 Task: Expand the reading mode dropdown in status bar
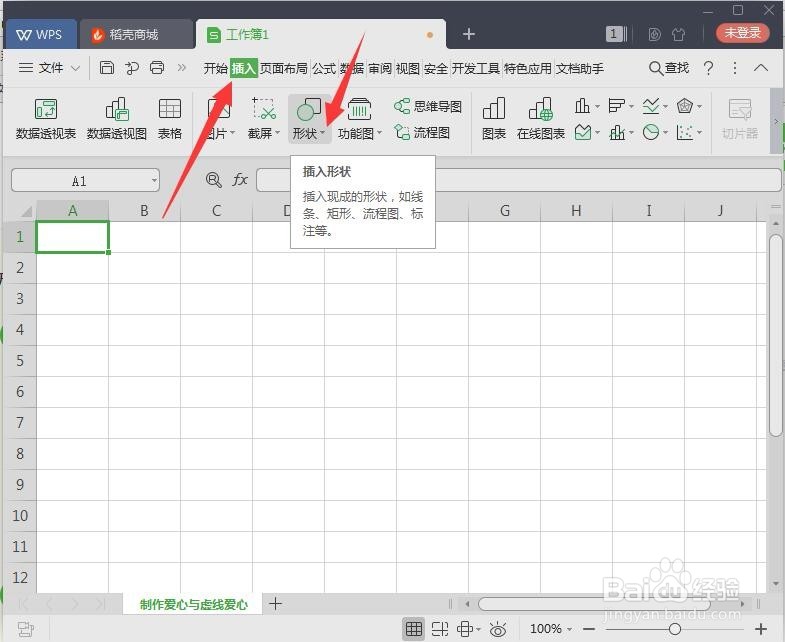coord(479,629)
